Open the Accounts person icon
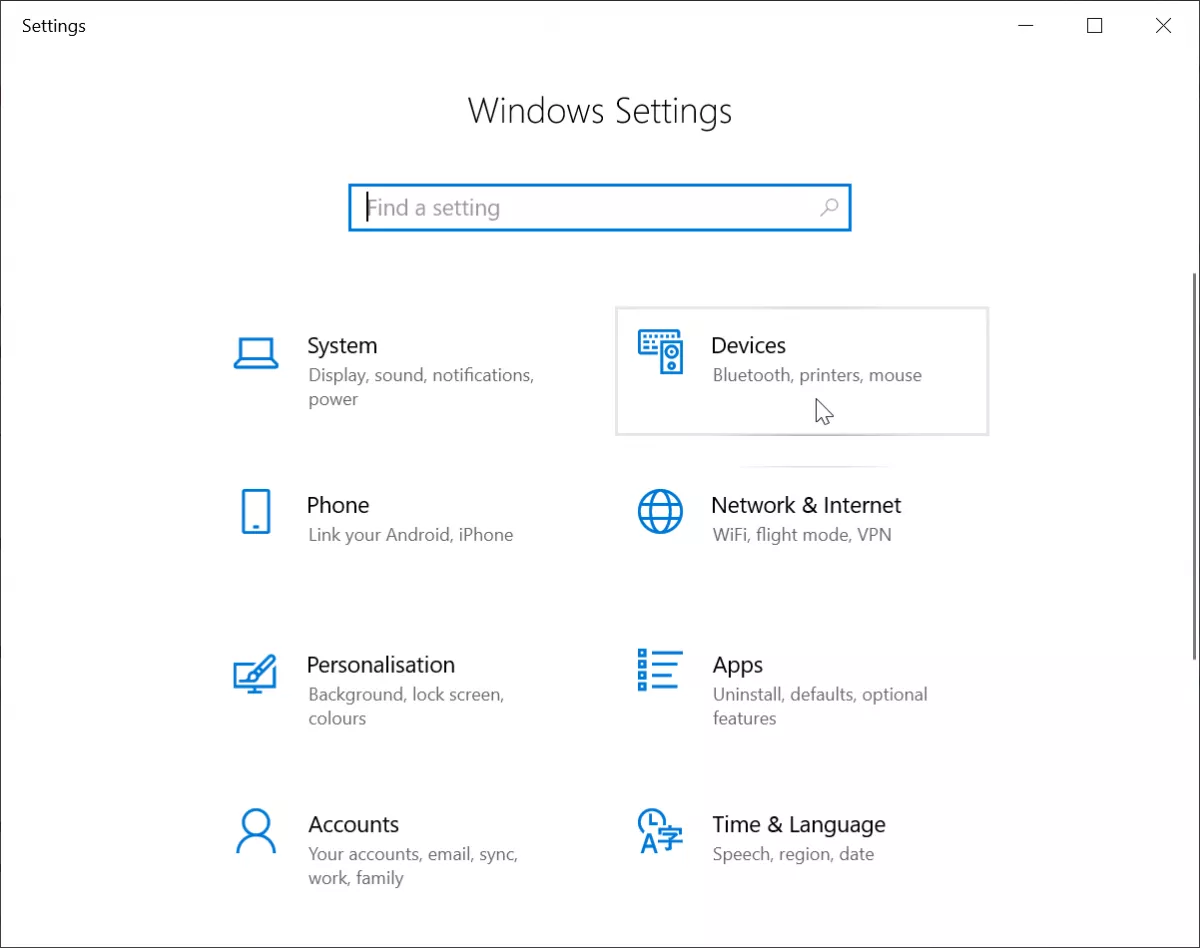1200x948 pixels. (256, 831)
